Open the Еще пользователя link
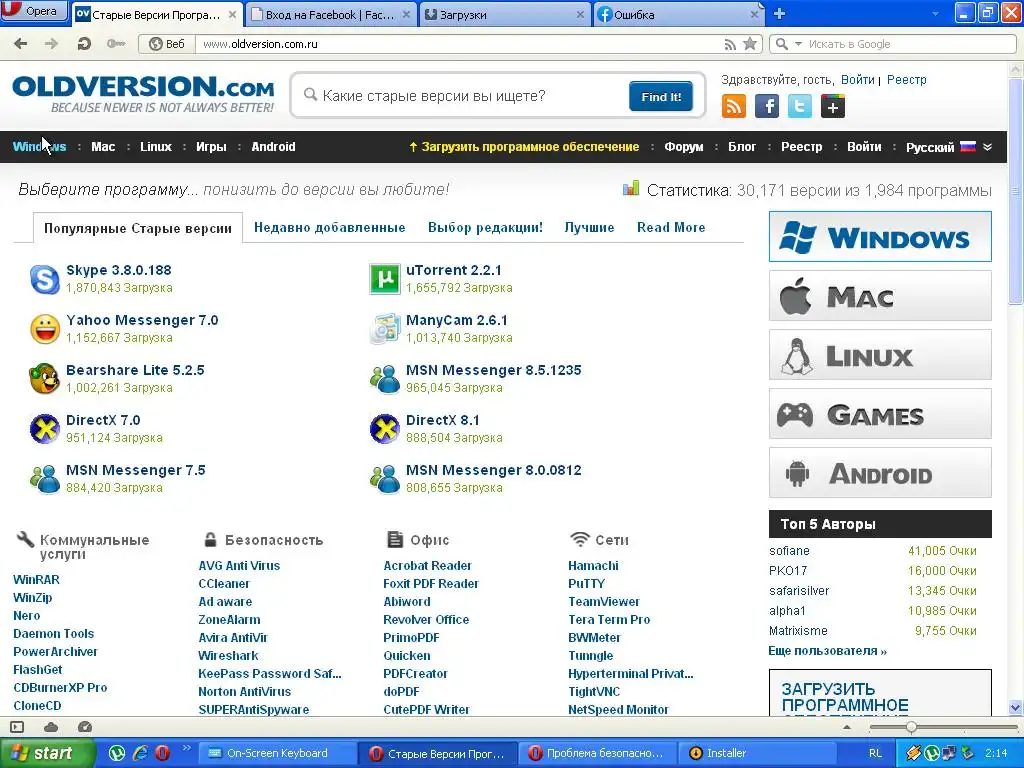 (827, 650)
